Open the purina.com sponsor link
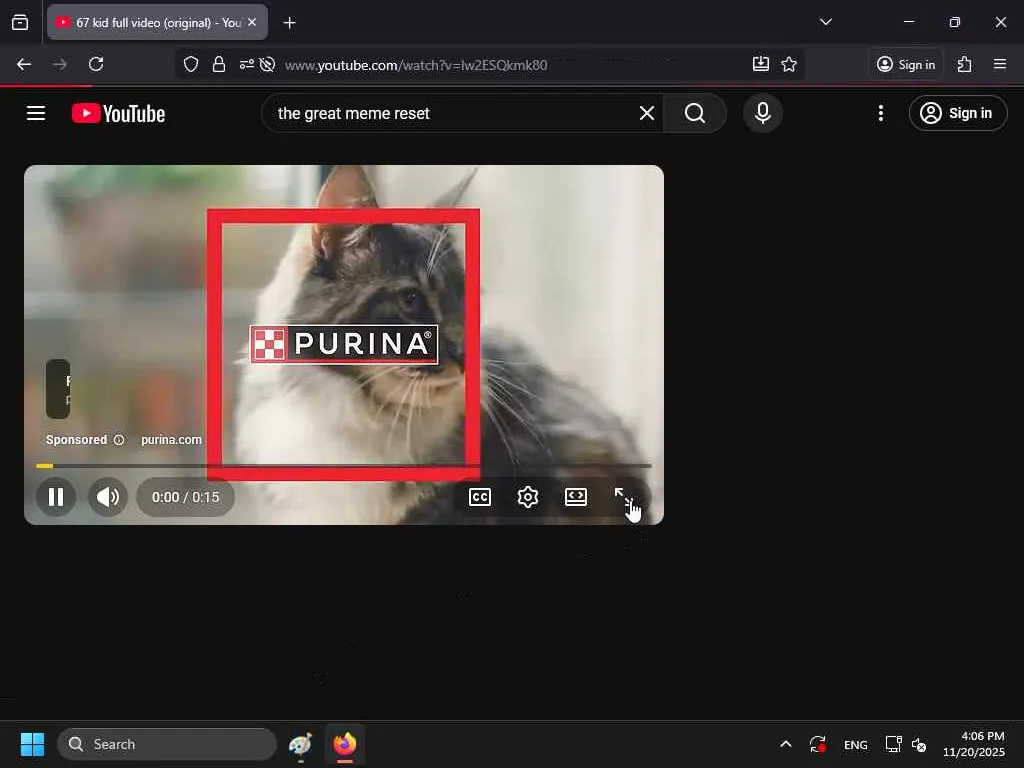 171,440
